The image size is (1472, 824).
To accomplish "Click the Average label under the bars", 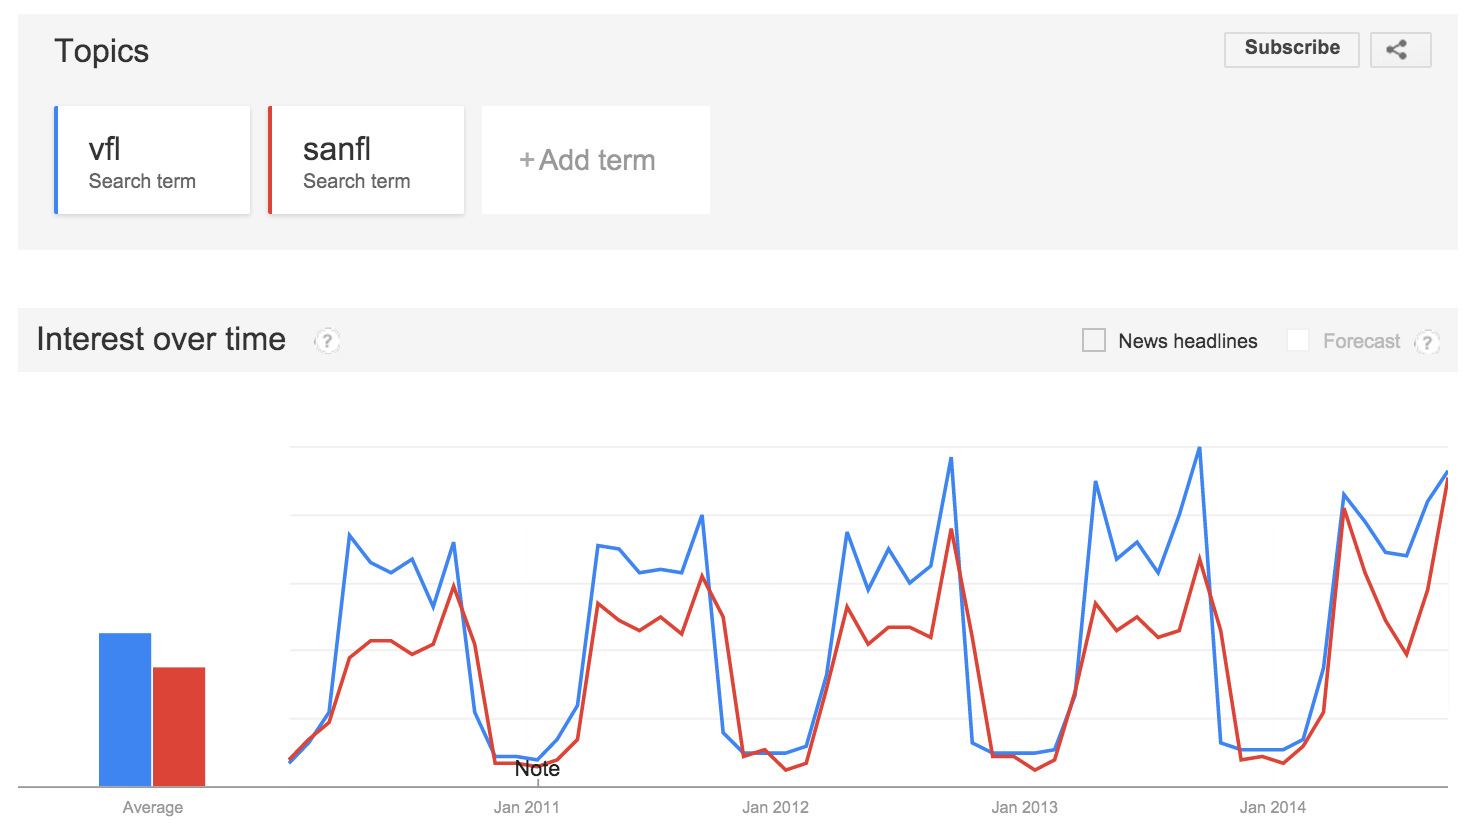I will coord(152,807).
